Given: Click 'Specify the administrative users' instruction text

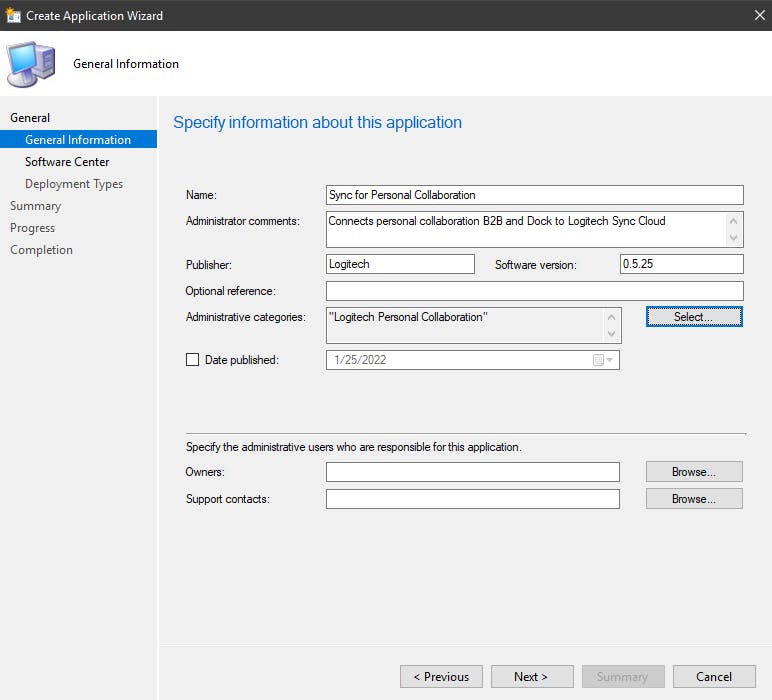Looking at the screenshot, I should pyautogui.click(x=354, y=447).
